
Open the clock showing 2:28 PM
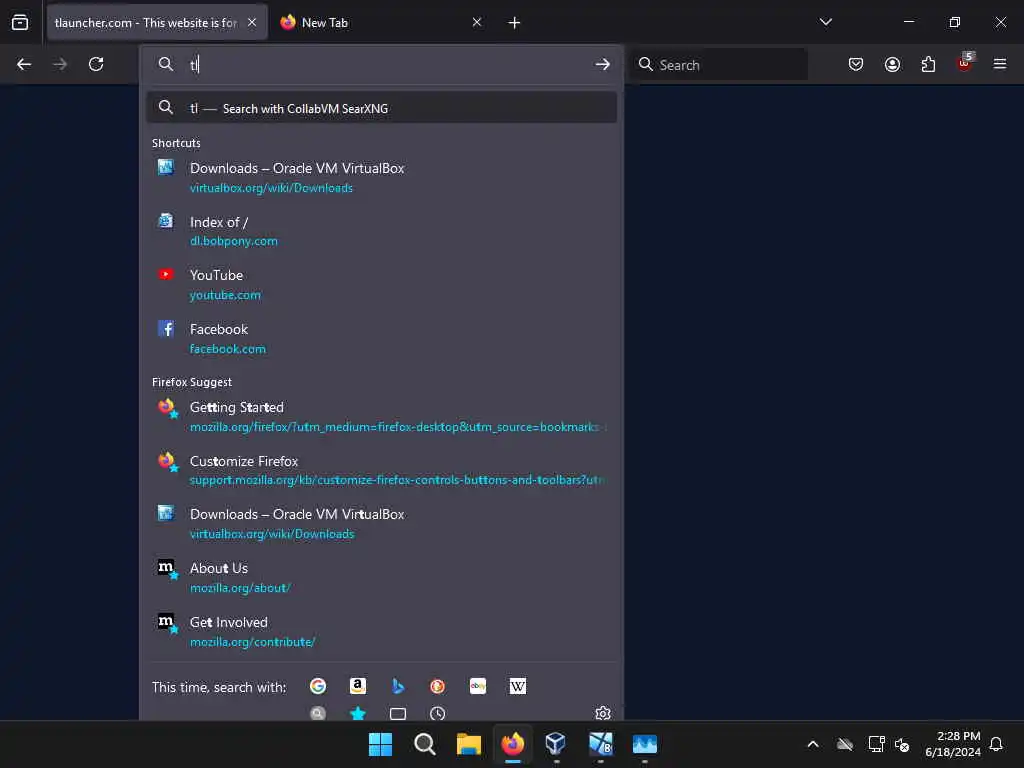click(x=953, y=744)
